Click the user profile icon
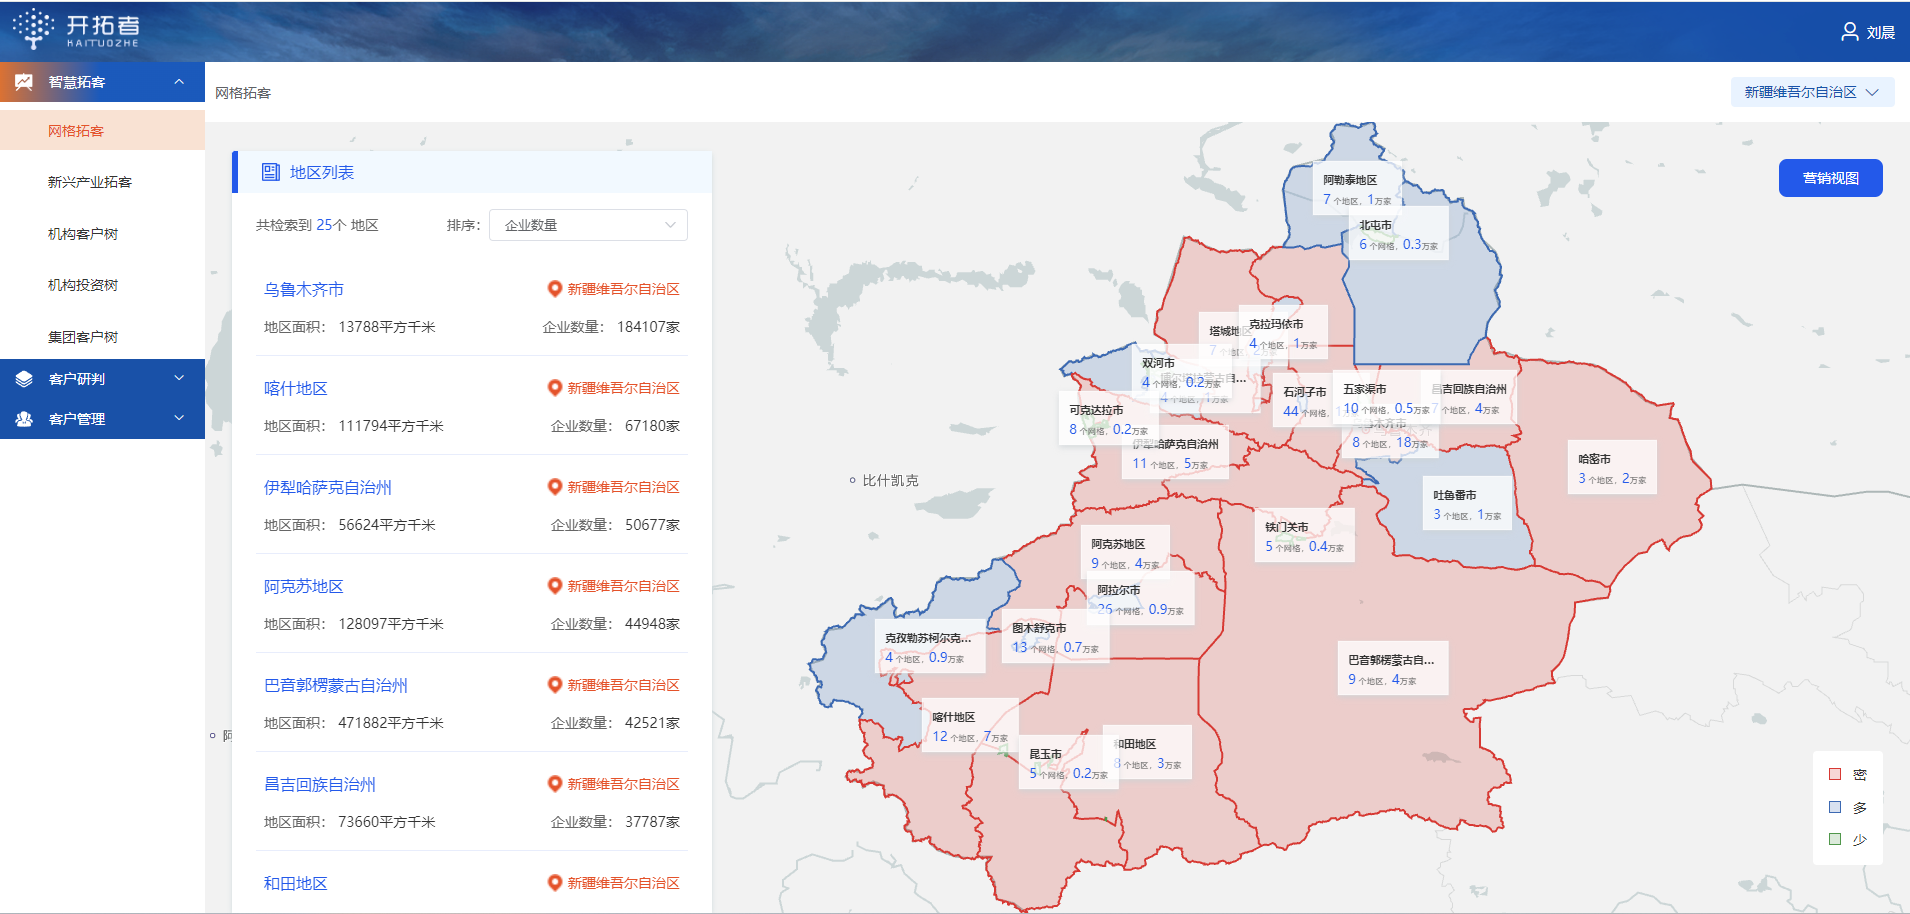1910x914 pixels. tap(1849, 32)
